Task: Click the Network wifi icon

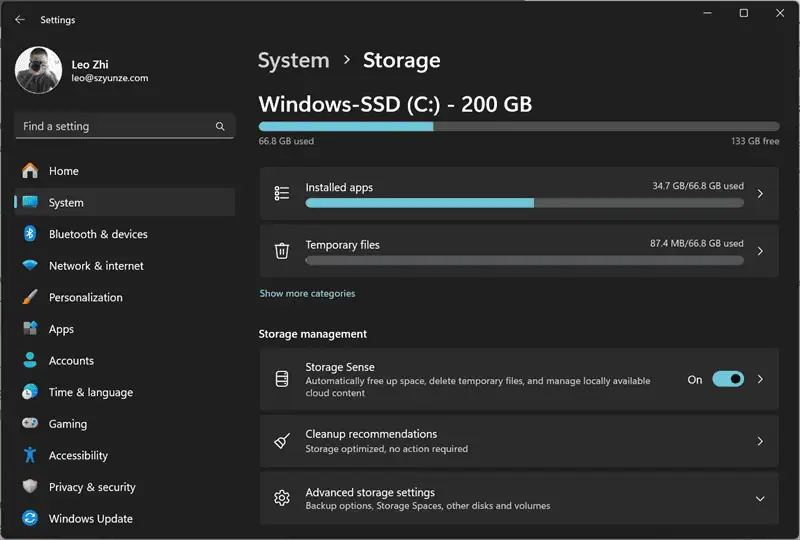Action: [30, 265]
